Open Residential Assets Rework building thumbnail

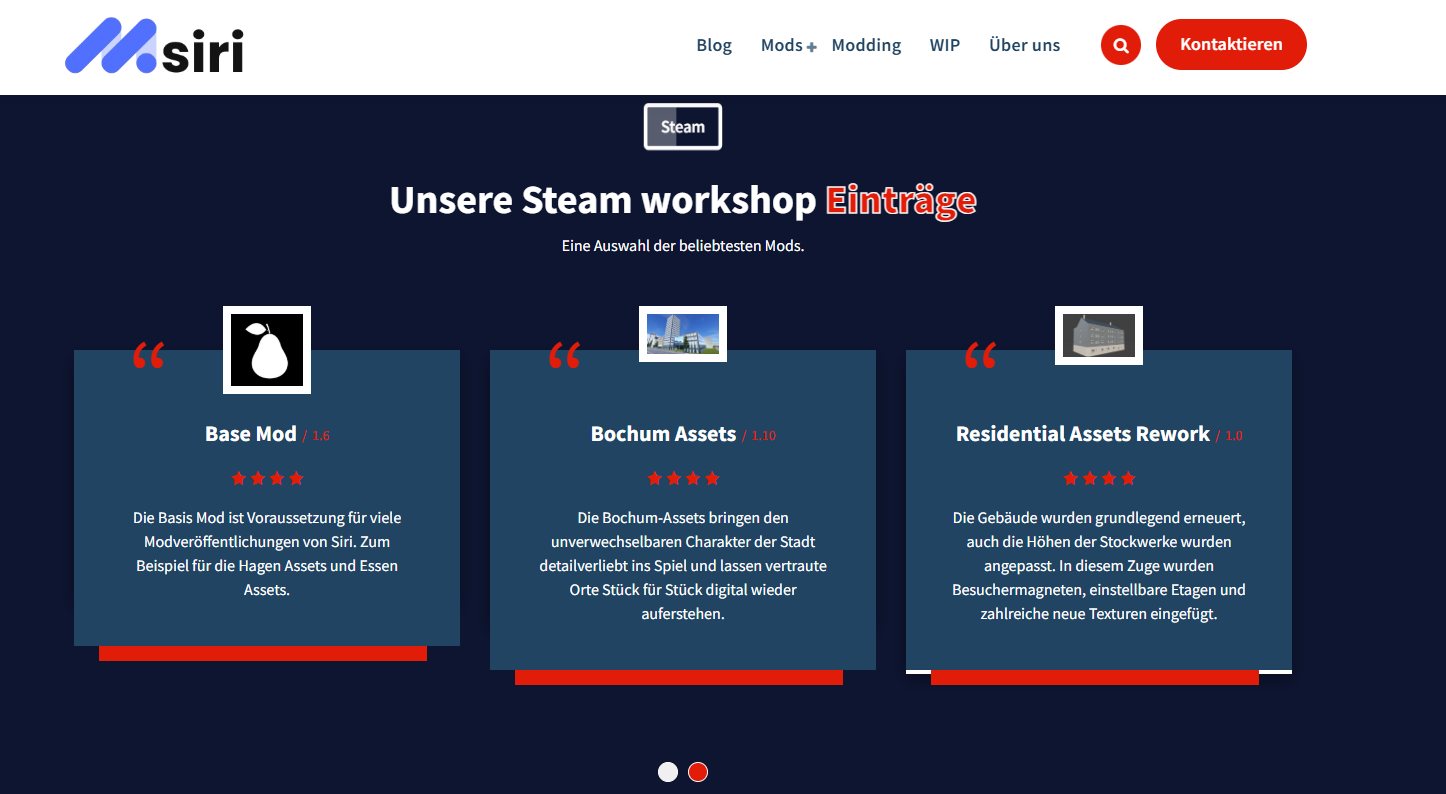(1099, 335)
